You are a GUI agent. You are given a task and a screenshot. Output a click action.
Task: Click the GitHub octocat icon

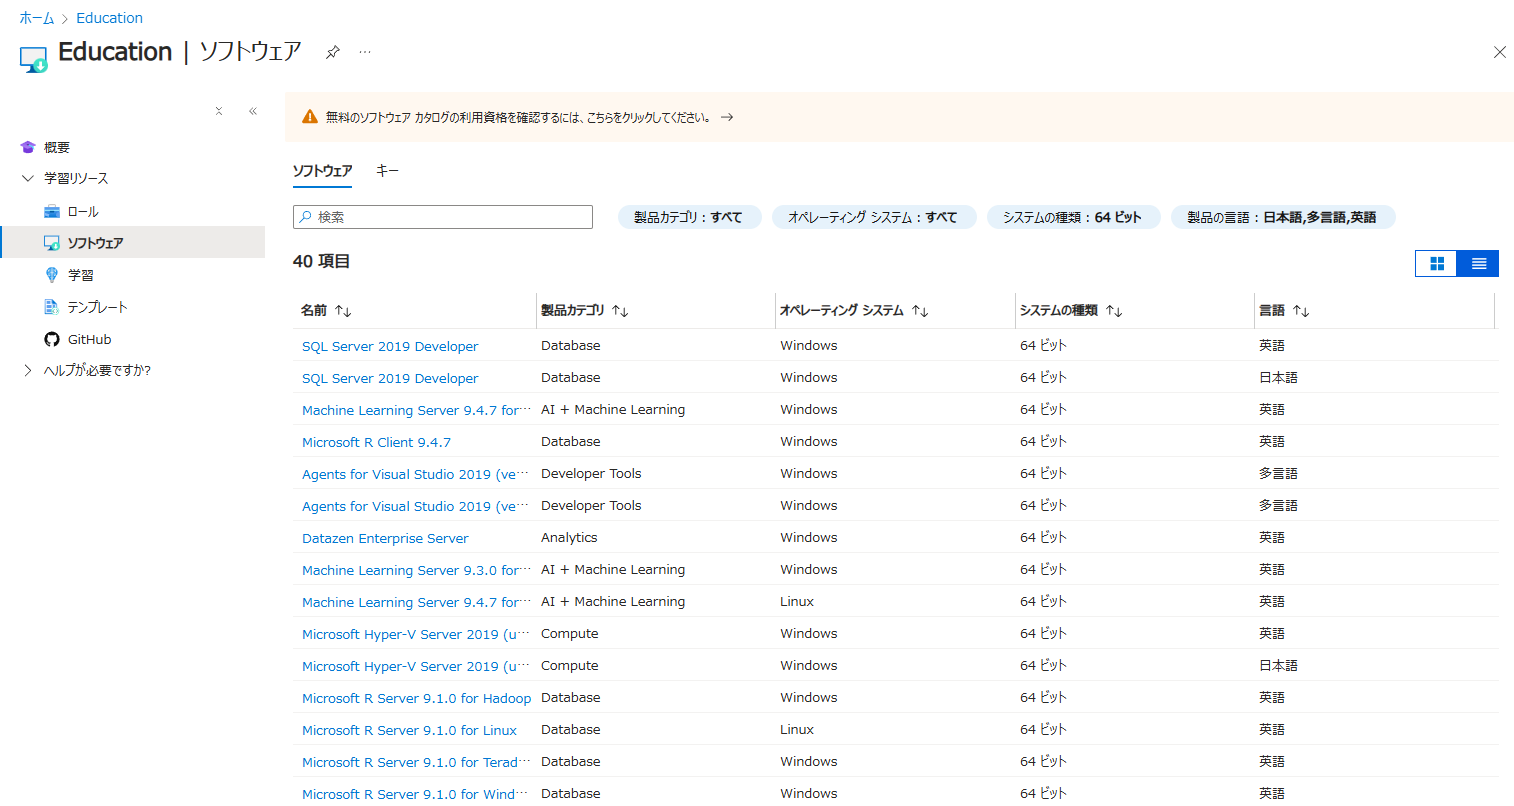pos(52,339)
